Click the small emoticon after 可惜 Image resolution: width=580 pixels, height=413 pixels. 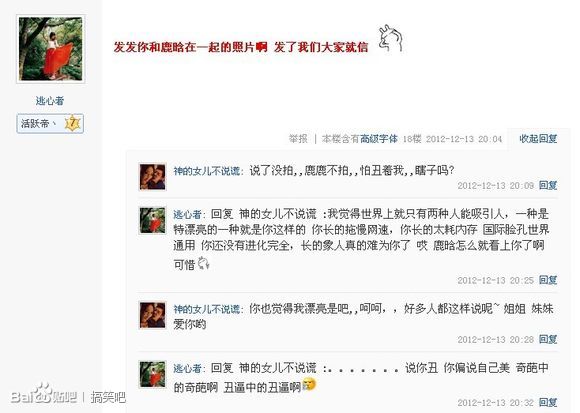[203, 263]
